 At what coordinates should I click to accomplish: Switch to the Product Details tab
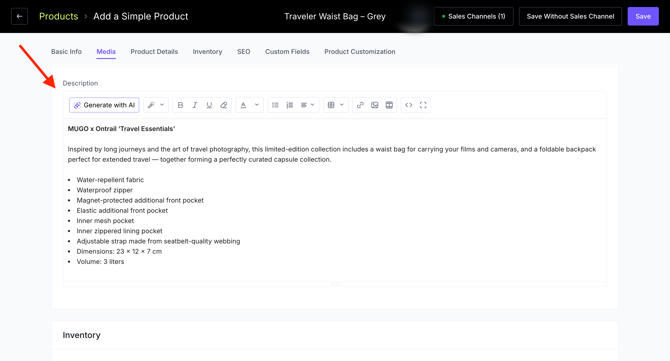click(x=154, y=52)
